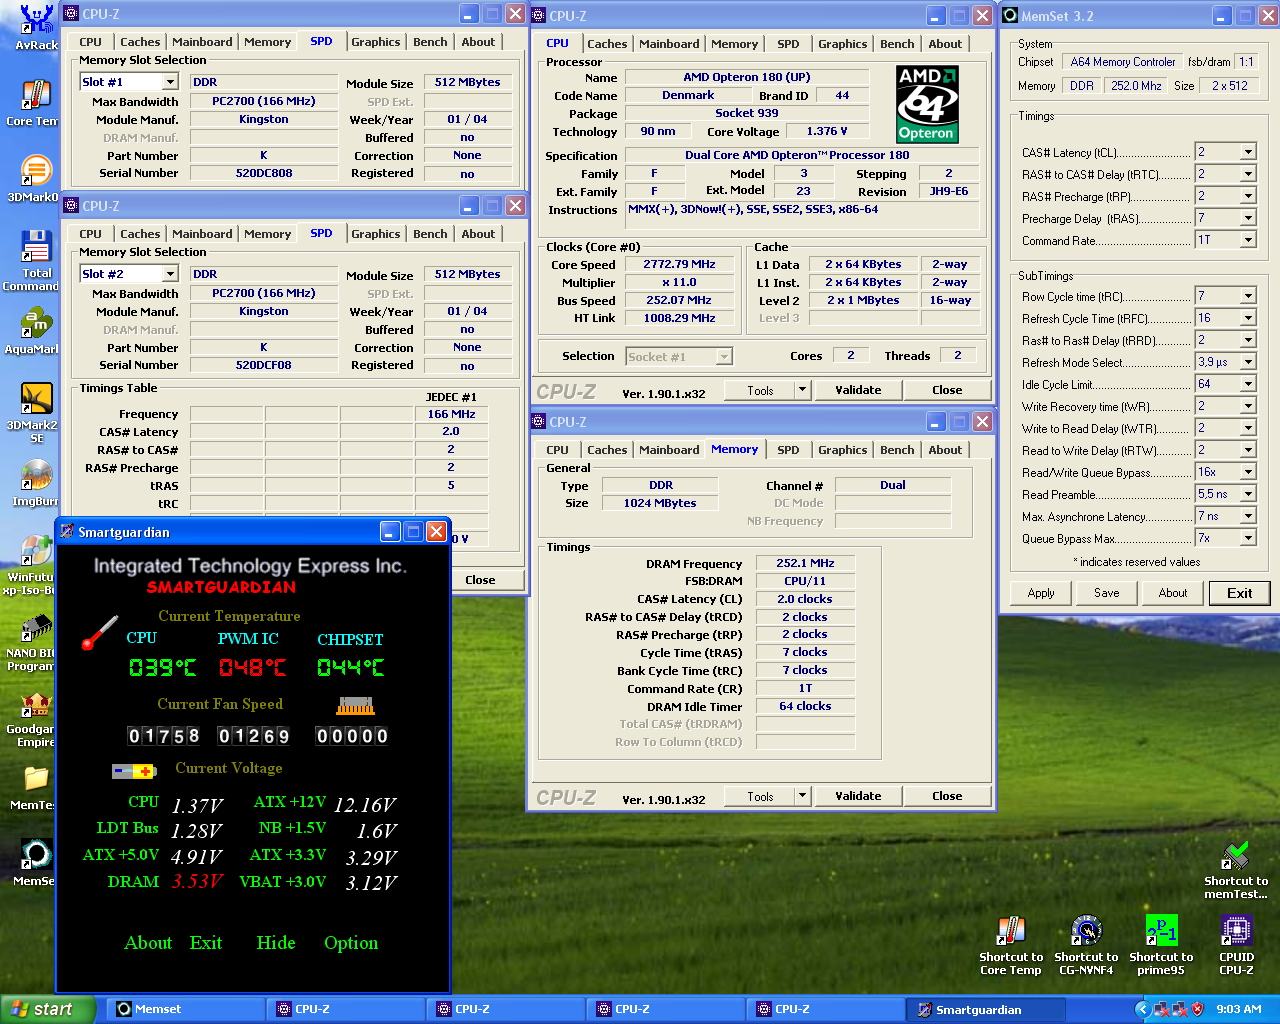Open the Command Rate dropdown in MemSet
Image resolution: width=1280 pixels, height=1024 pixels.
tap(1247, 240)
